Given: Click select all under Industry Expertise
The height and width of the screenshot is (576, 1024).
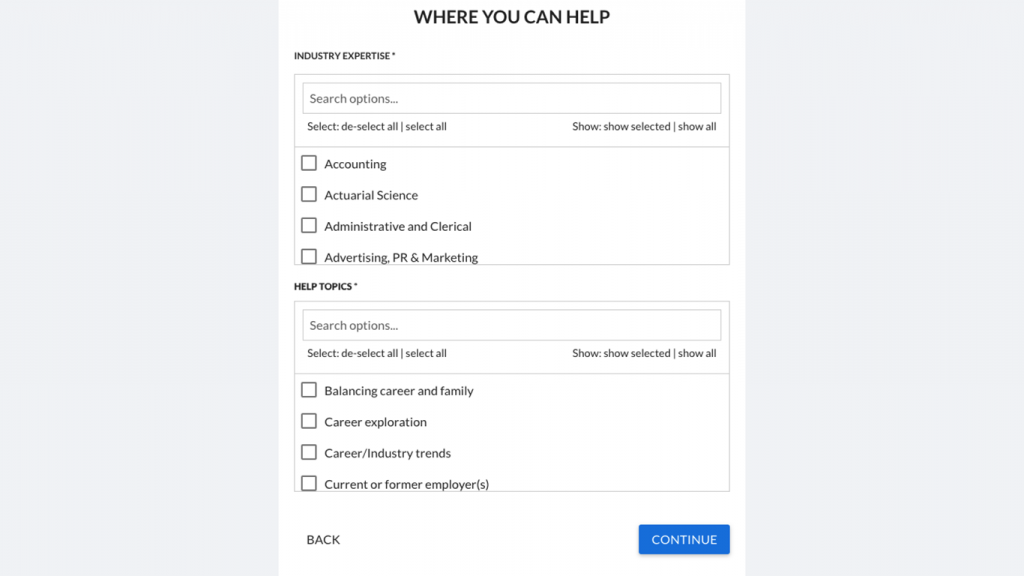Looking at the screenshot, I should coord(426,126).
